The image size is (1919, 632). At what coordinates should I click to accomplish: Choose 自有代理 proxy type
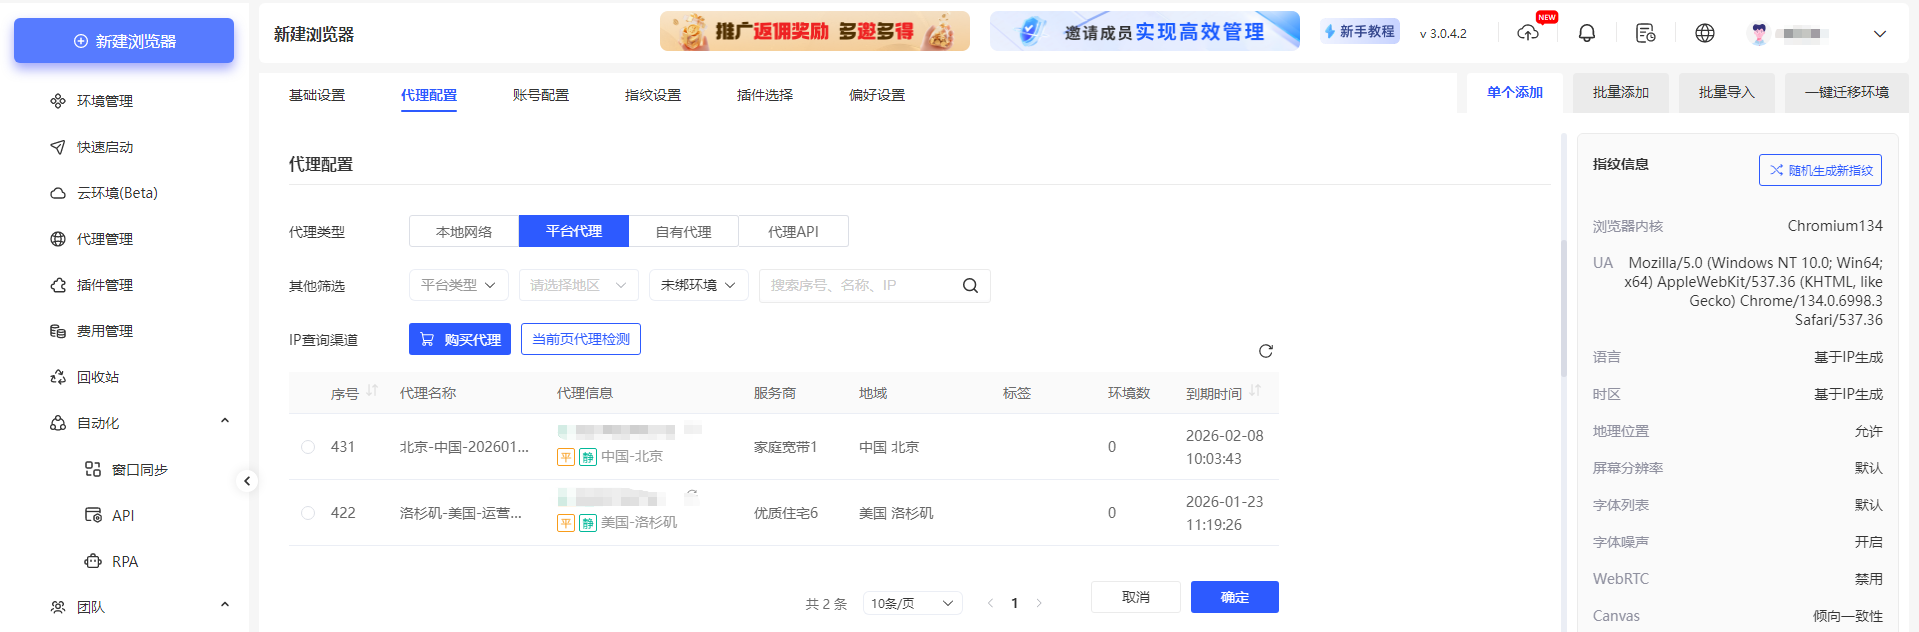click(x=683, y=231)
